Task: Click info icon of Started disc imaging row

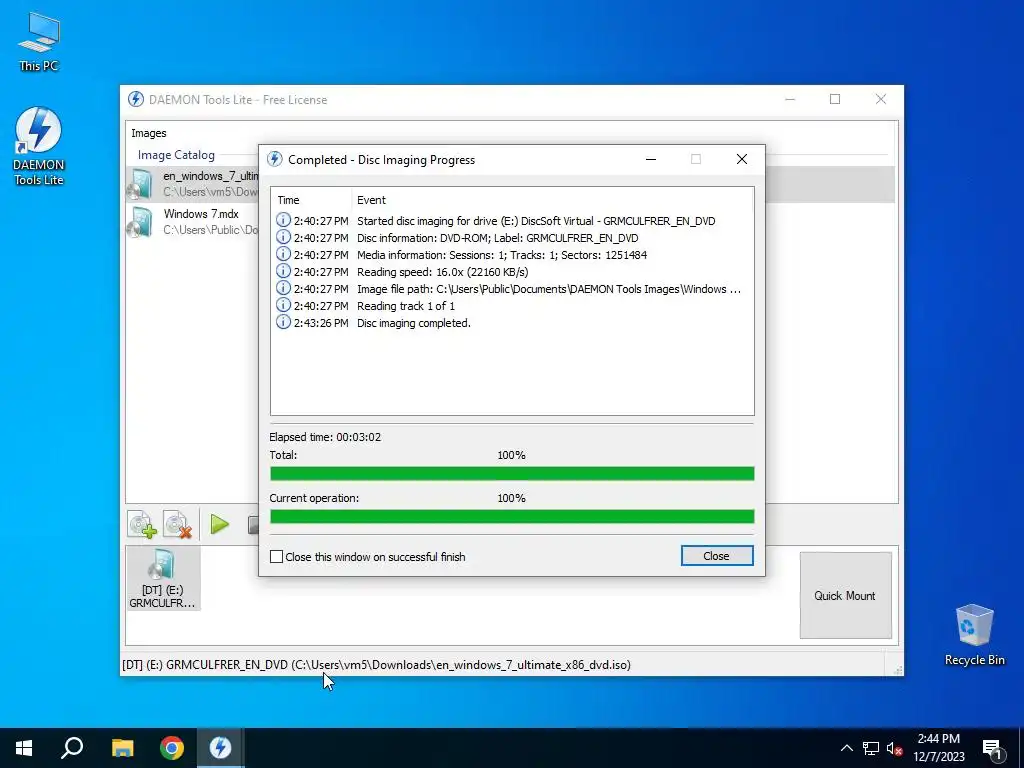Action: click(283, 220)
